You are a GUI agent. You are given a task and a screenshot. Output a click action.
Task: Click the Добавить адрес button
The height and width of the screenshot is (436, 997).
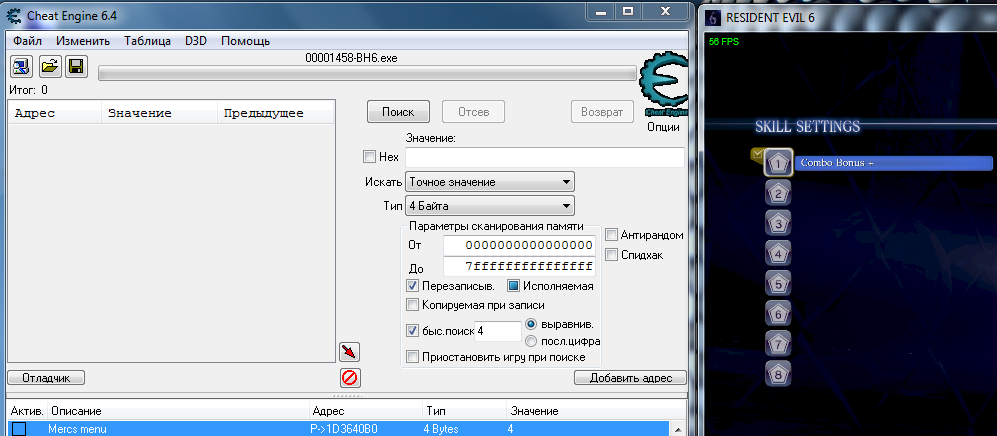tap(631, 378)
